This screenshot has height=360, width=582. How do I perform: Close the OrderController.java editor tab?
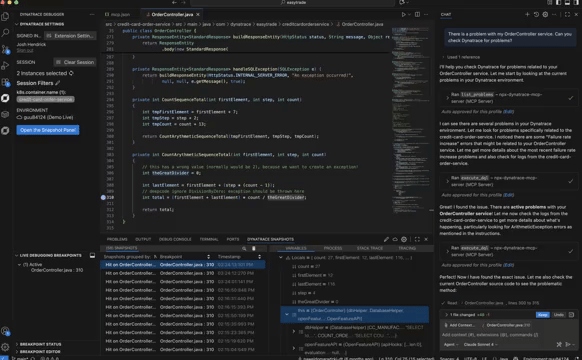198,14
